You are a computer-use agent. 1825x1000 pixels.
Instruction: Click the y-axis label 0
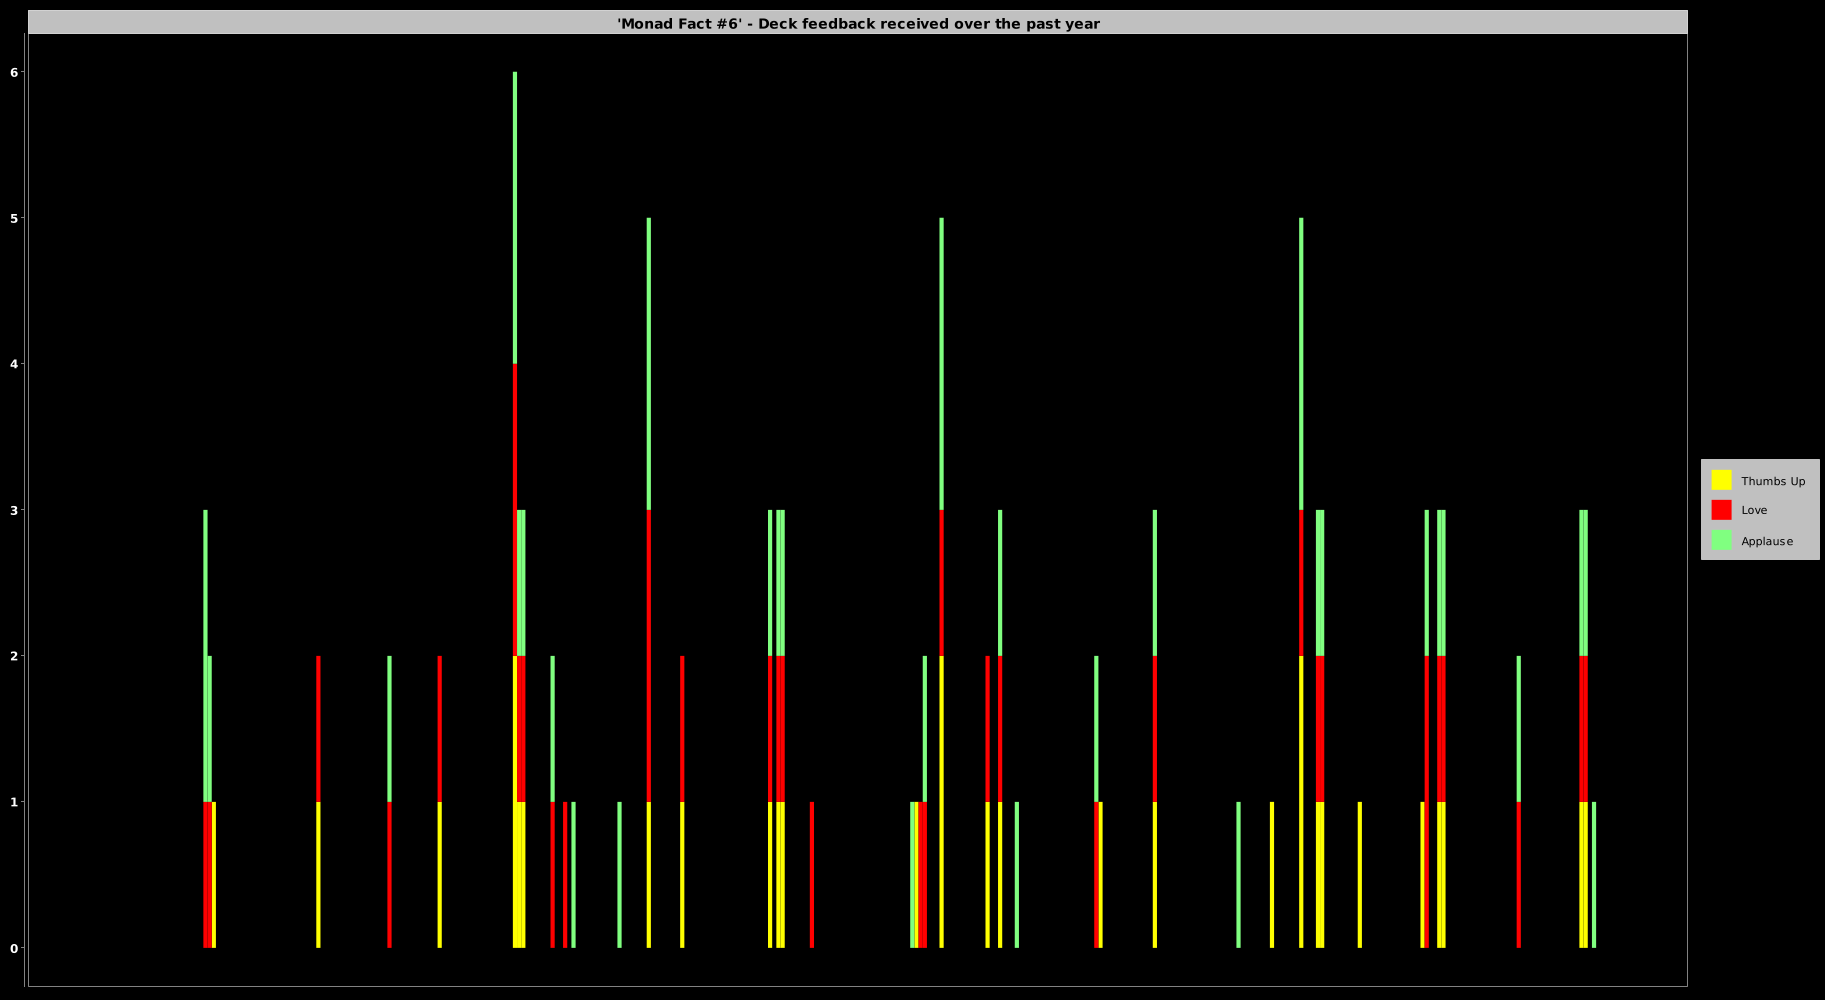(x=14, y=948)
